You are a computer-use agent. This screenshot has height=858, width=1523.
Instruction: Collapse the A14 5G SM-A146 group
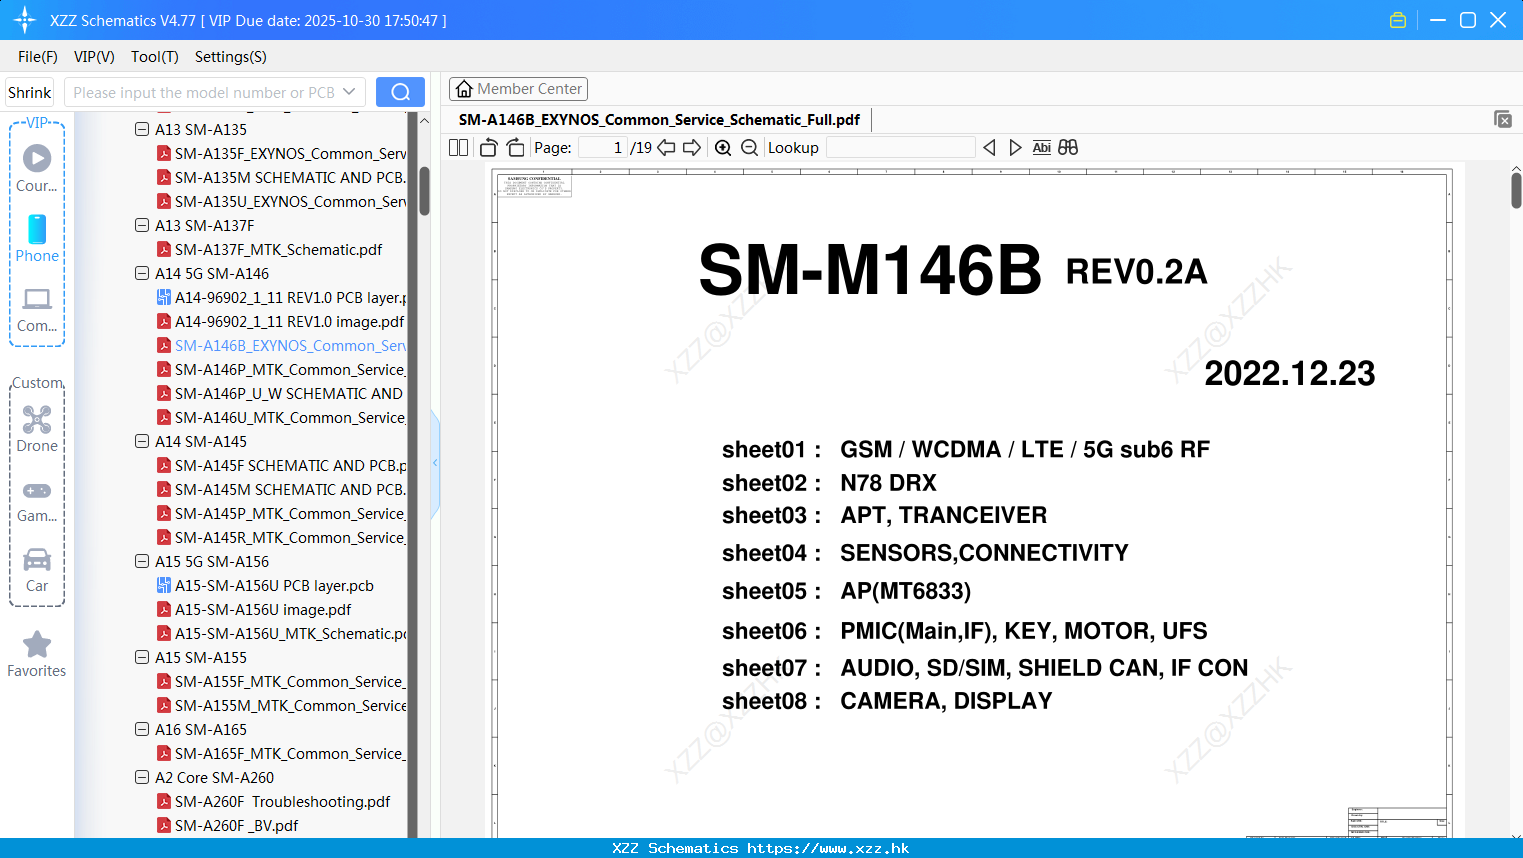(141, 273)
